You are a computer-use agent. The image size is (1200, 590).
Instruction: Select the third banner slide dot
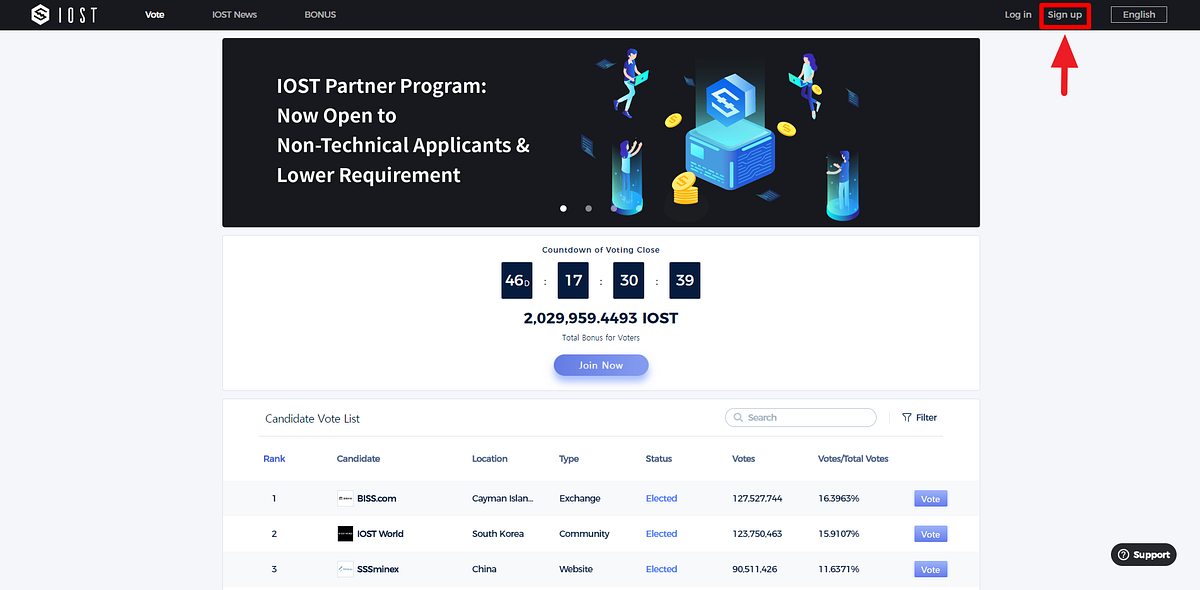click(x=613, y=208)
